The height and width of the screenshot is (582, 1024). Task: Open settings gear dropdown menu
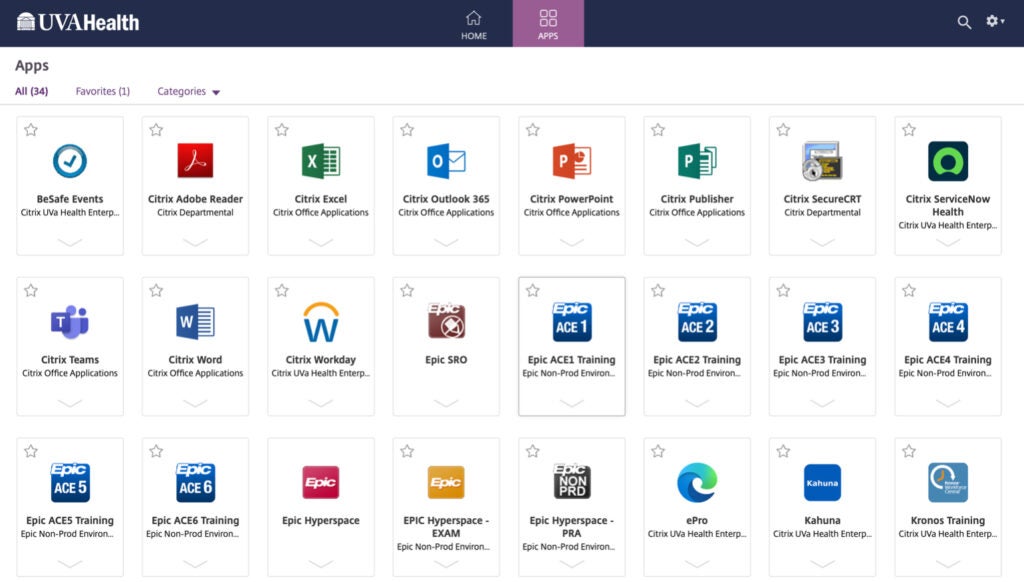click(x=995, y=22)
